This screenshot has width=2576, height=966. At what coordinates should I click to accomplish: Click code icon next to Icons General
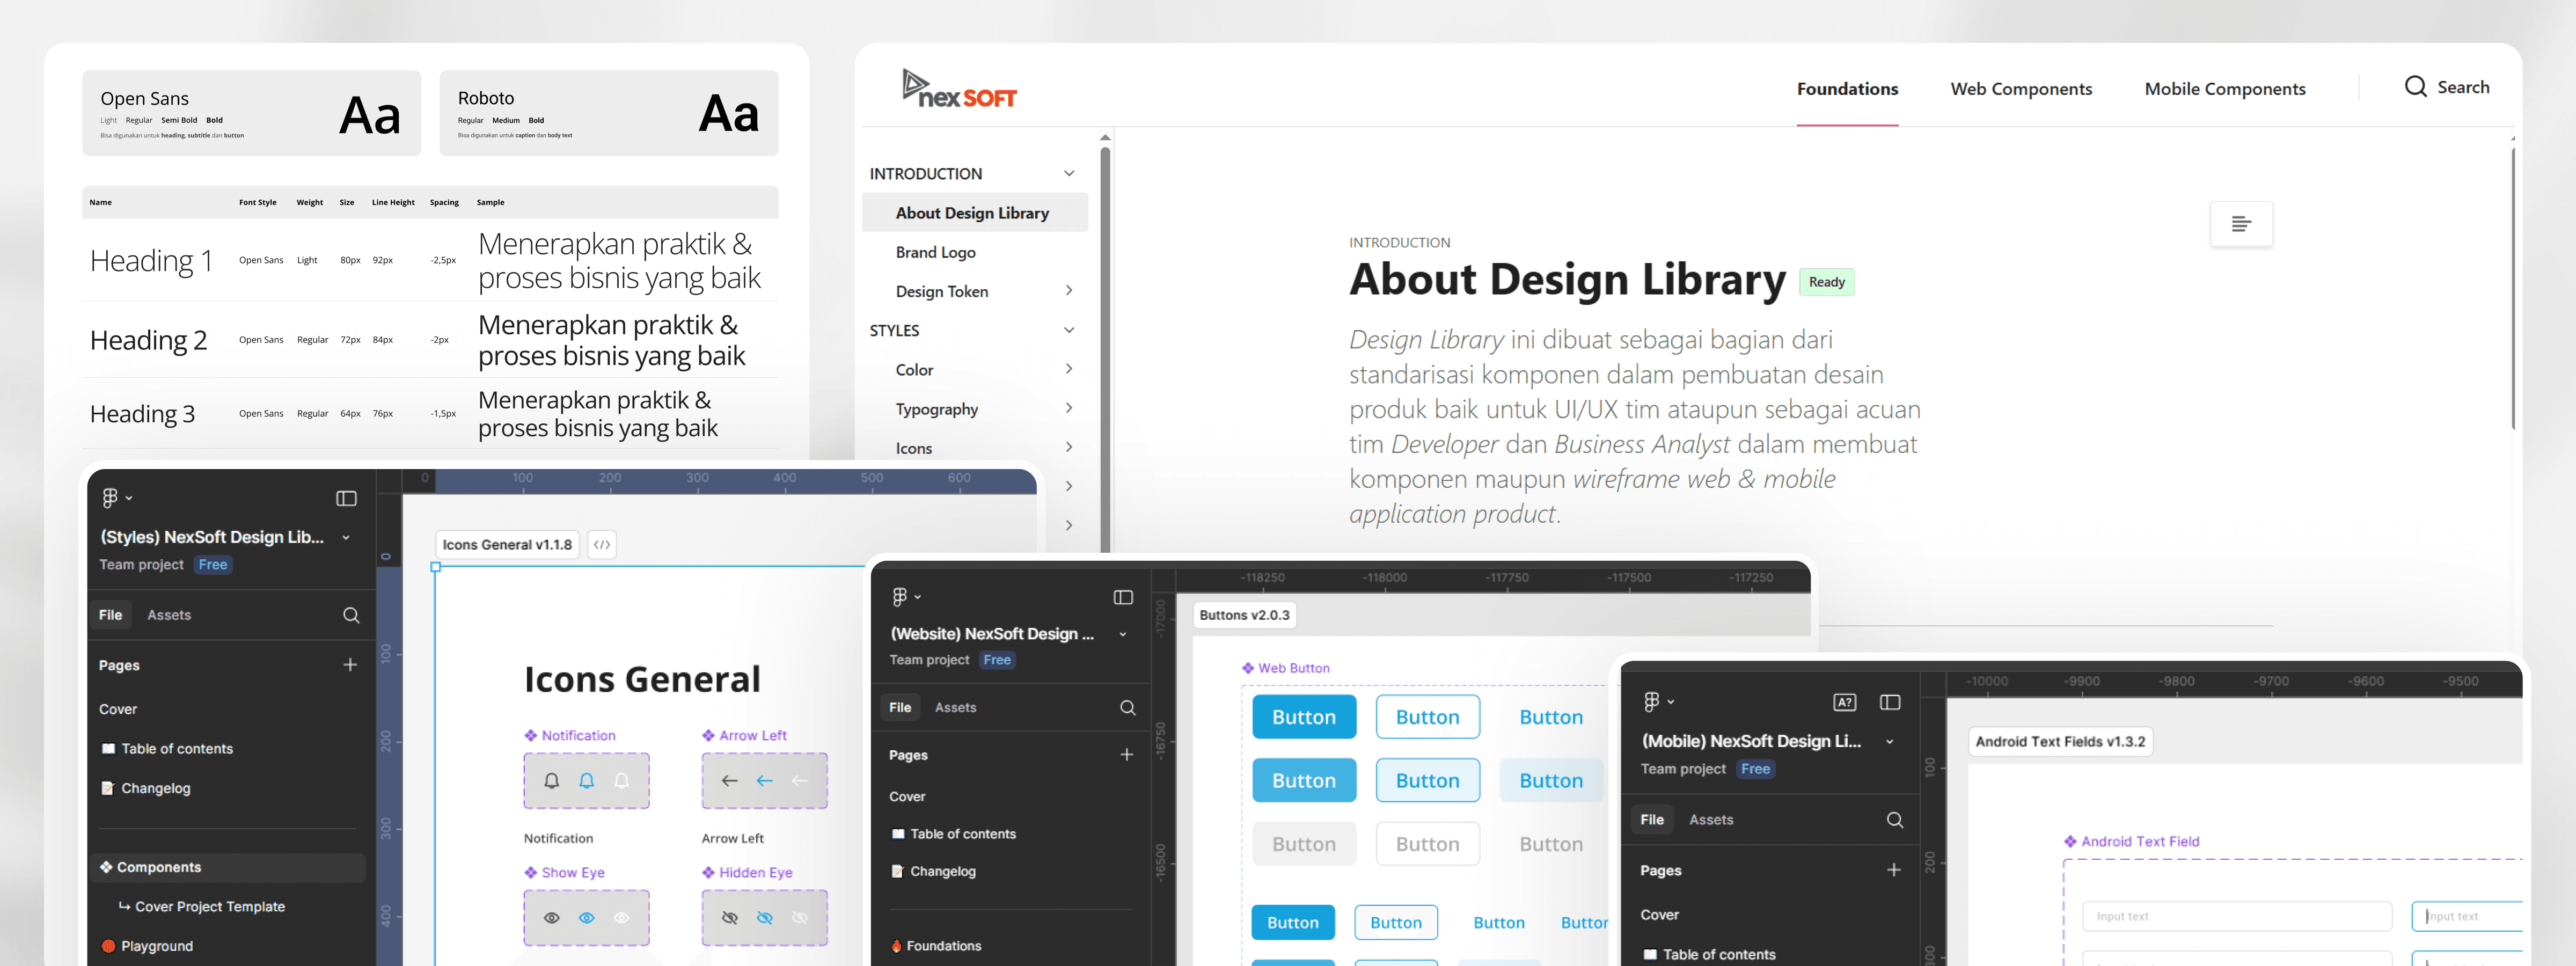click(601, 545)
